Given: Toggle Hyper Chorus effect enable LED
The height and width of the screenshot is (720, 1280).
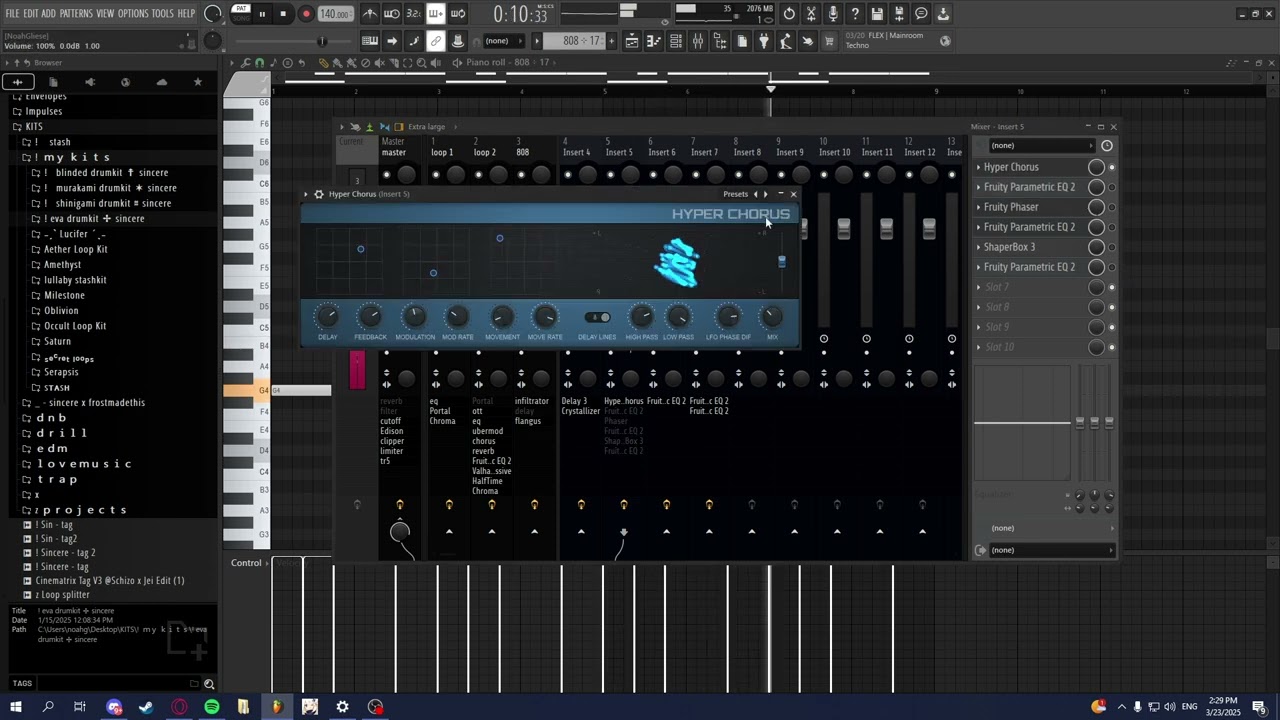Looking at the screenshot, I should pyautogui.click(x=1111, y=167).
